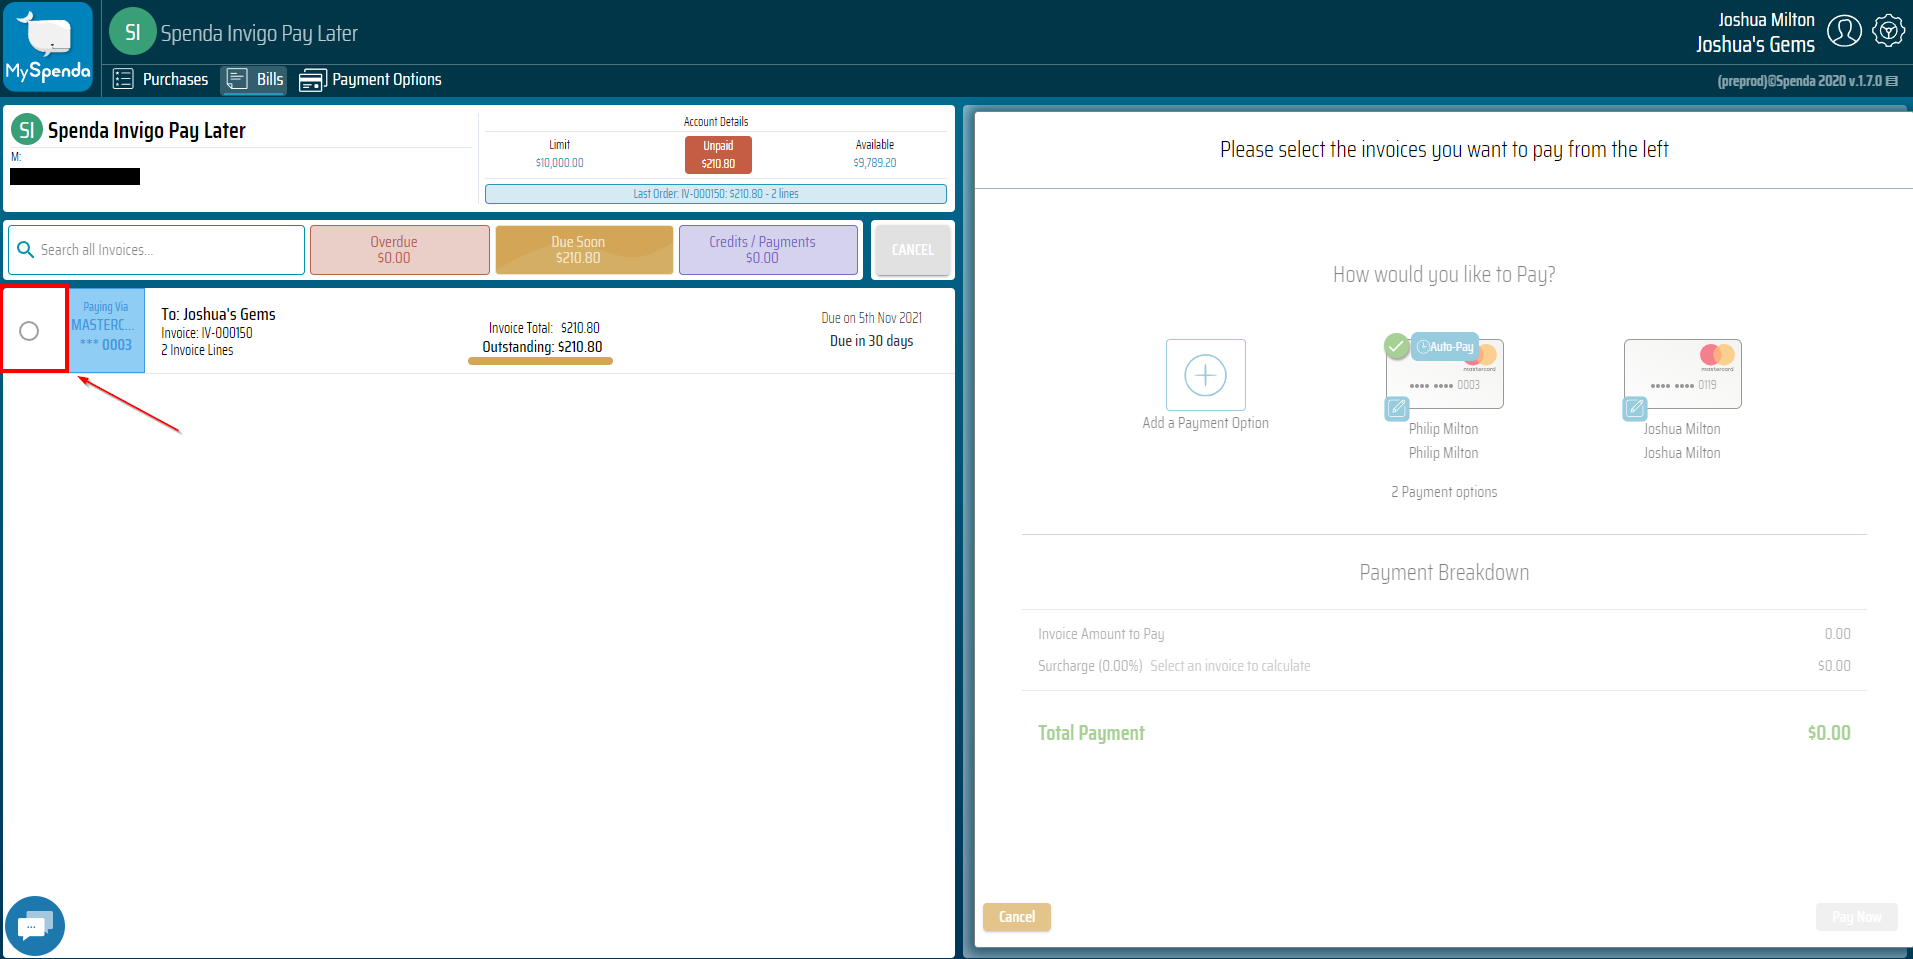Screen dimensions: 1913x959
Task: Click the MySpenda whale logo
Action: tap(48, 47)
